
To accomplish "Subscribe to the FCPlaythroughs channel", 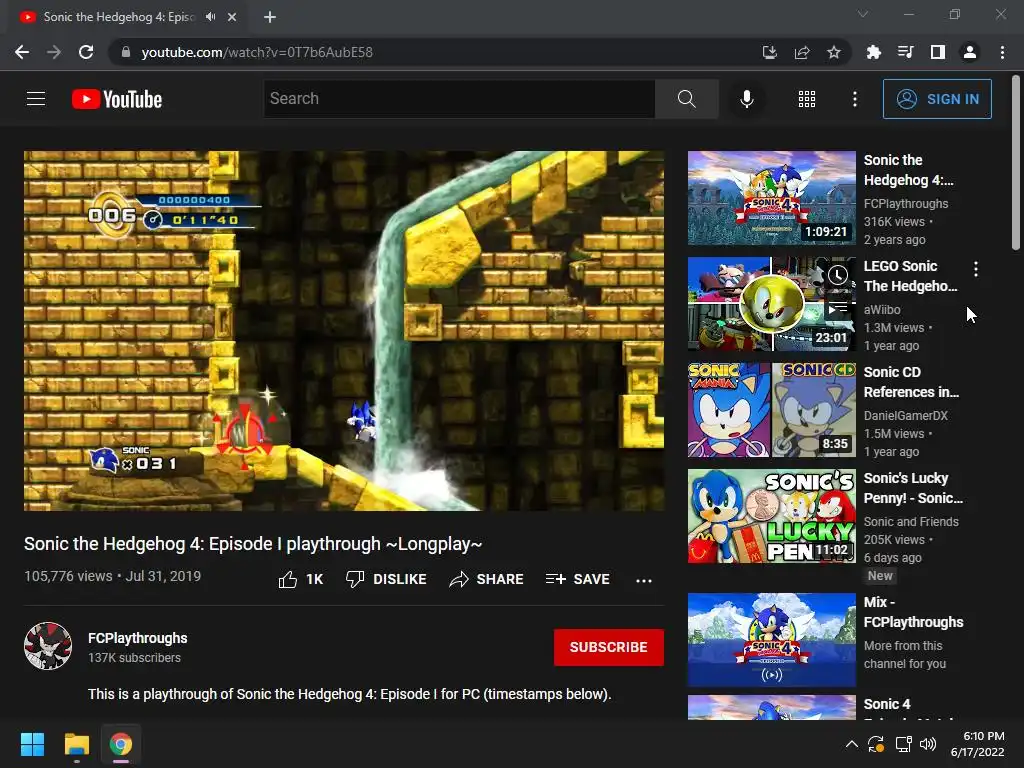I will point(609,647).
